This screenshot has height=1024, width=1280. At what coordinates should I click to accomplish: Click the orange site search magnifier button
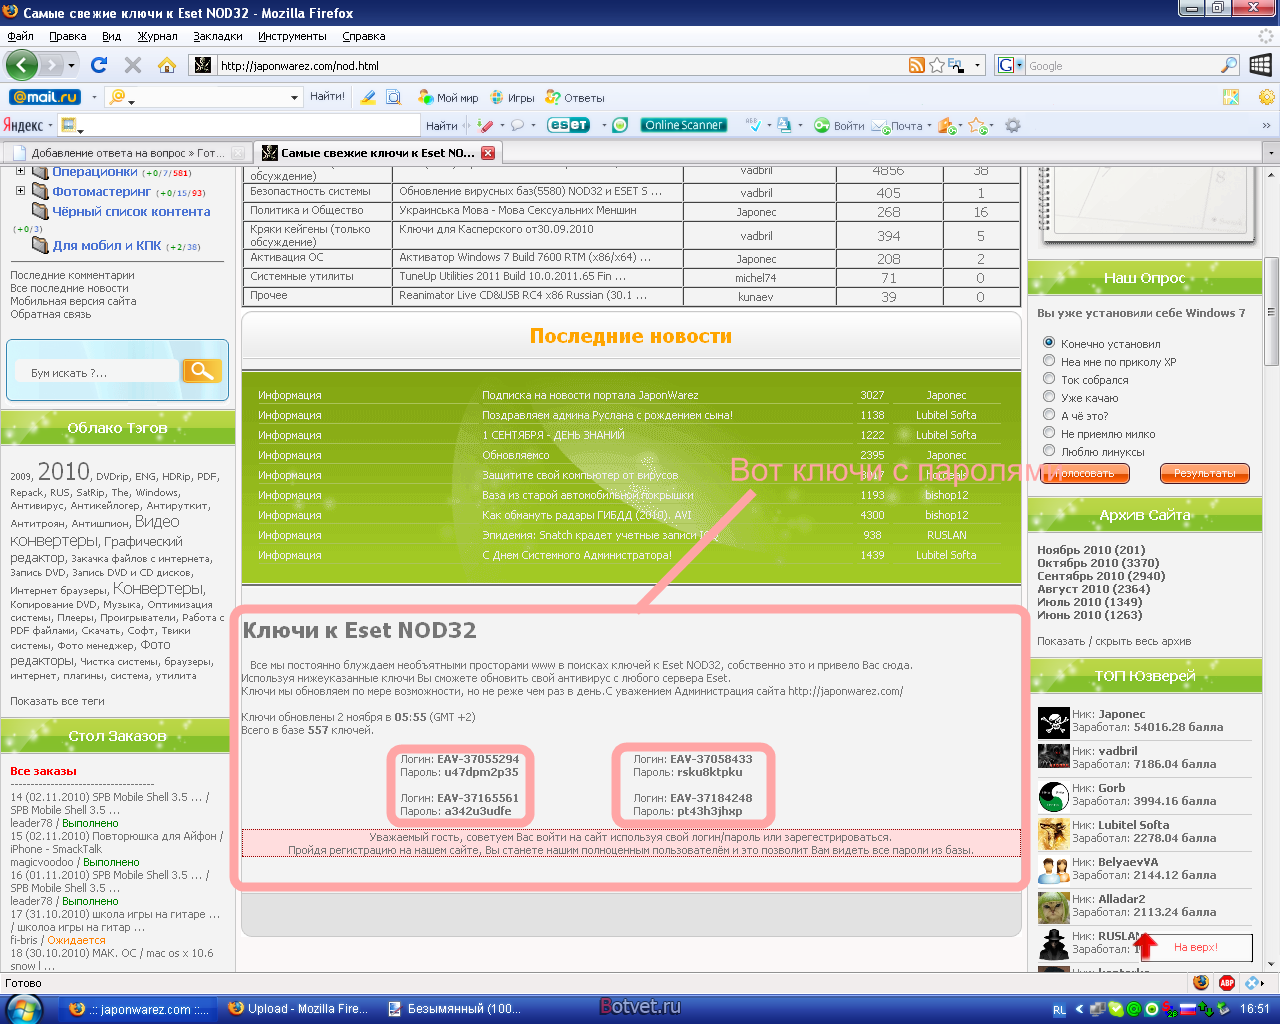click(201, 371)
